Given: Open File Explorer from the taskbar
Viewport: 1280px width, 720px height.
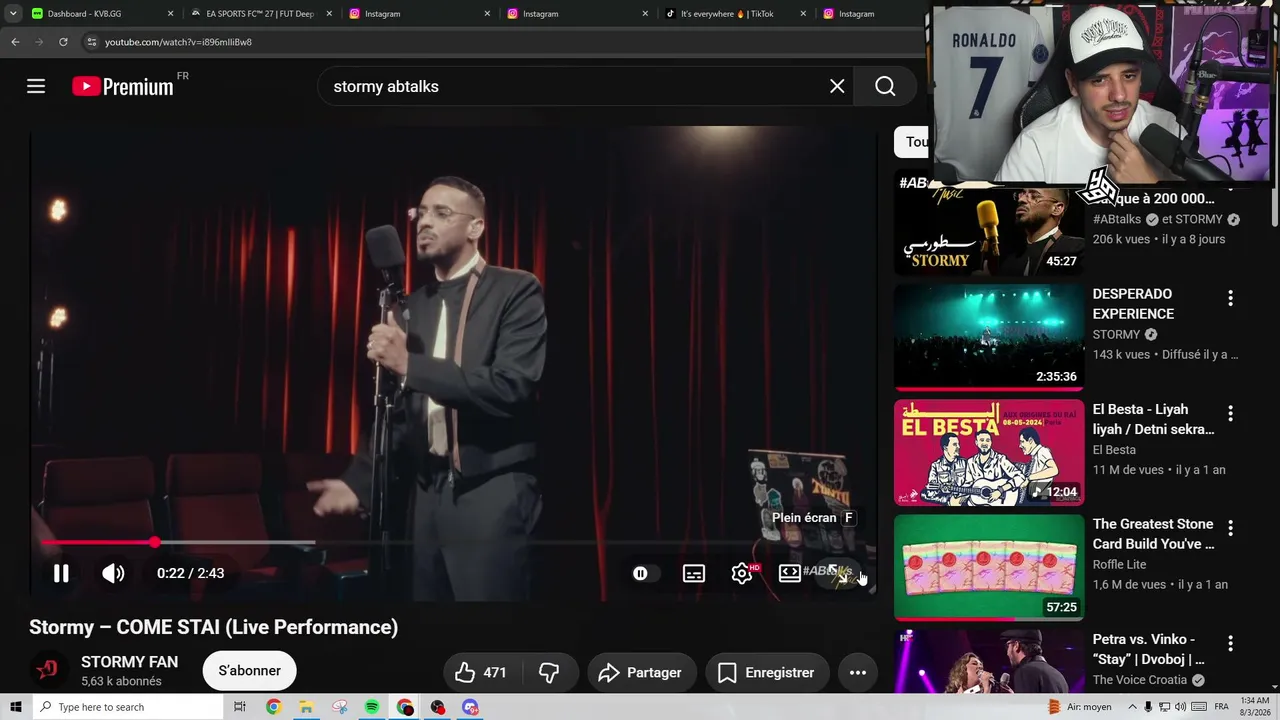Looking at the screenshot, I should point(306,707).
